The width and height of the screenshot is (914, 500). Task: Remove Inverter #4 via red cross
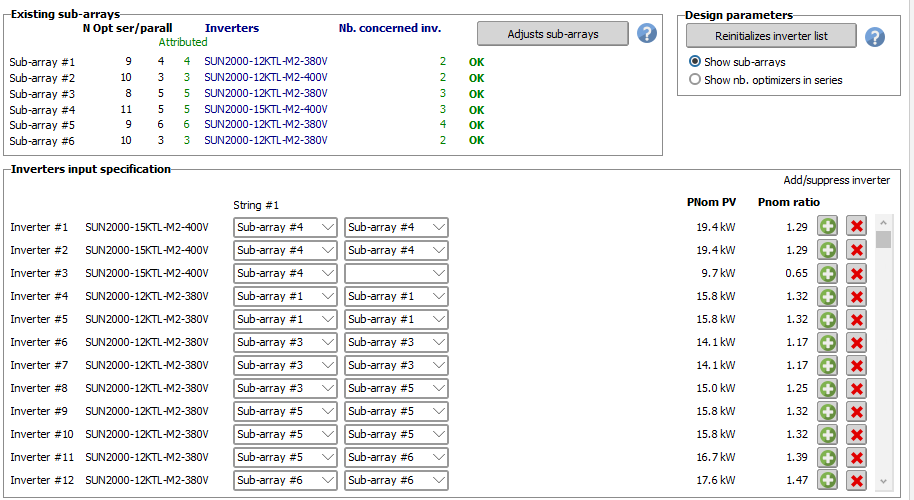pyautogui.click(x=856, y=296)
